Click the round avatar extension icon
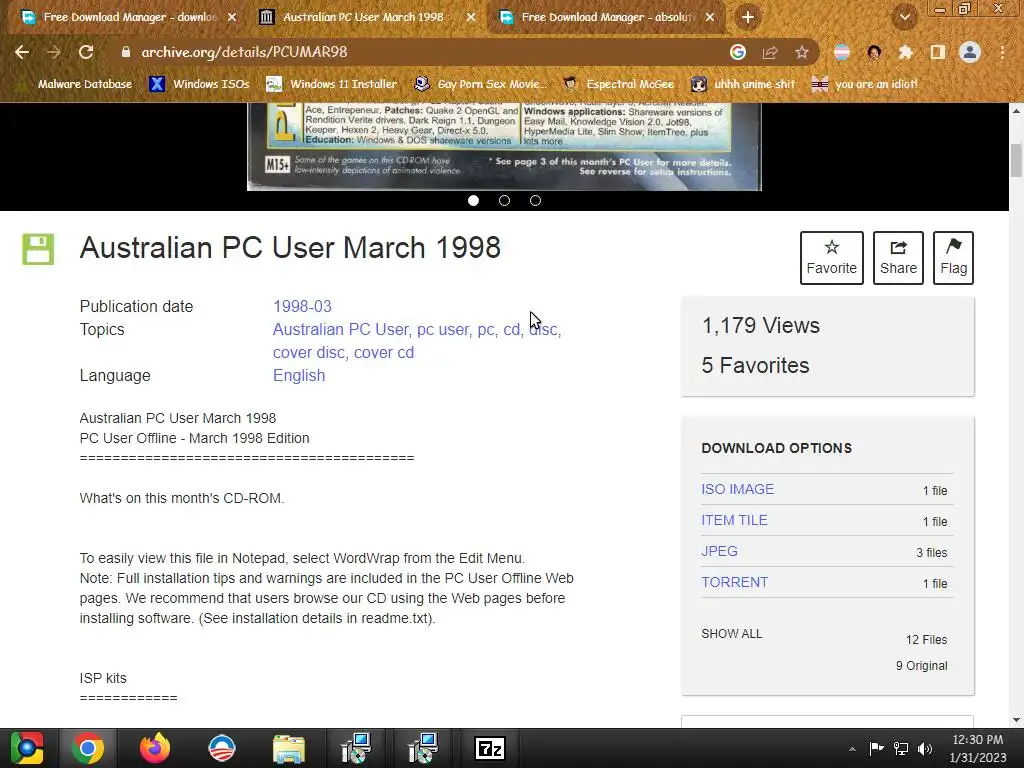This screenshot has height=768, width=1024. [x=874, y=52]
